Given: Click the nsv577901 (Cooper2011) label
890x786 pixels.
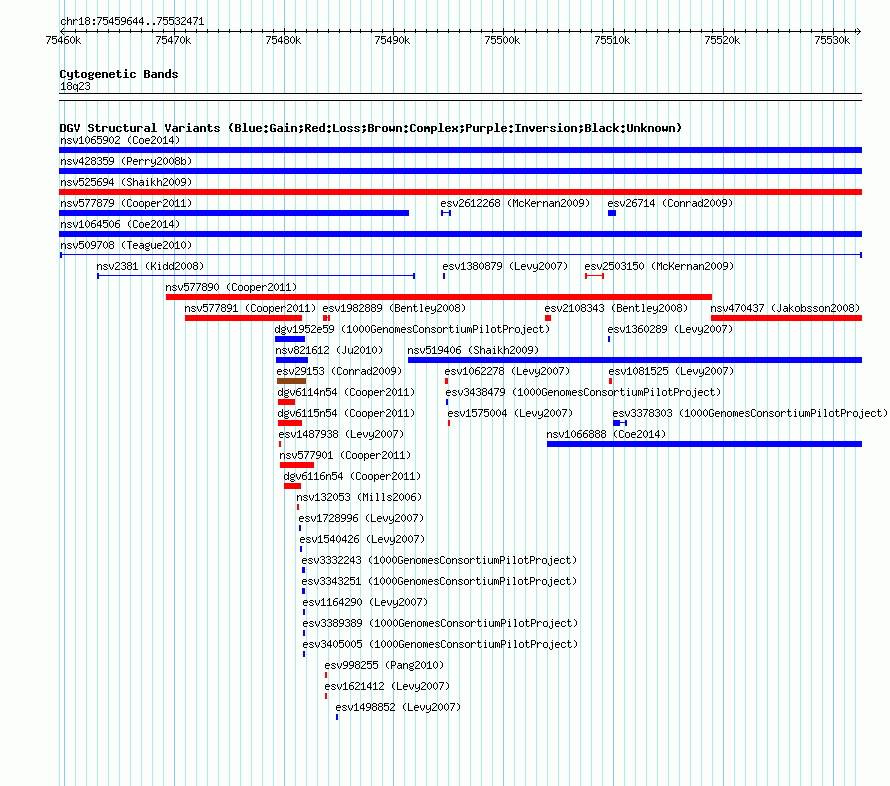Looking at the screenshot, I should point(345,455).
